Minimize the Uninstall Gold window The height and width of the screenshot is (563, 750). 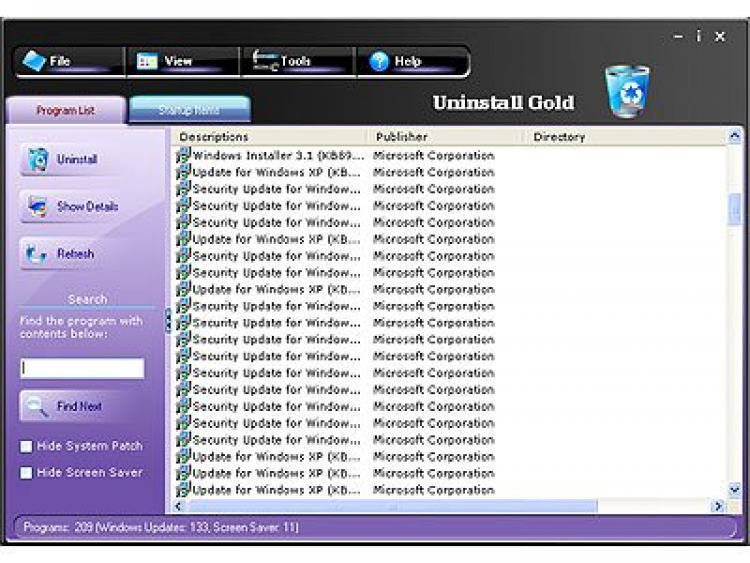(x=678, y=36)
